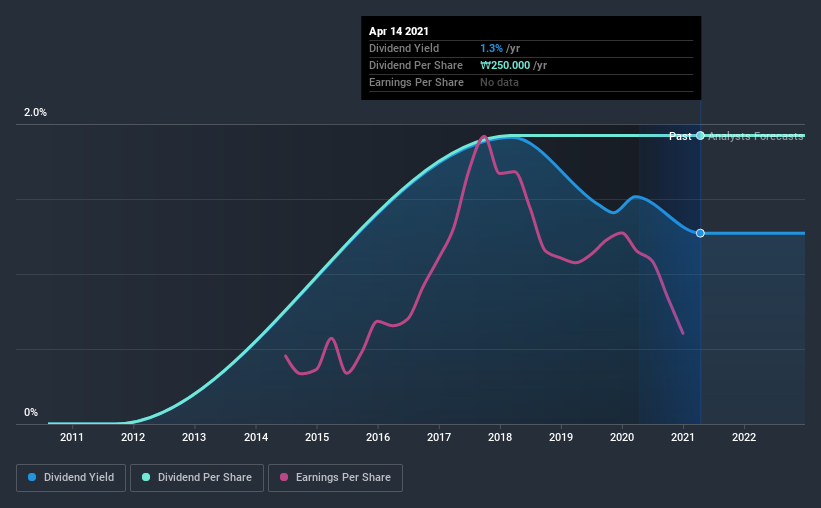This screenshot has height=508, width=821.
Task: Select the teal marker next to Past label
Action: pyautogui.click(x=700, y=136)
